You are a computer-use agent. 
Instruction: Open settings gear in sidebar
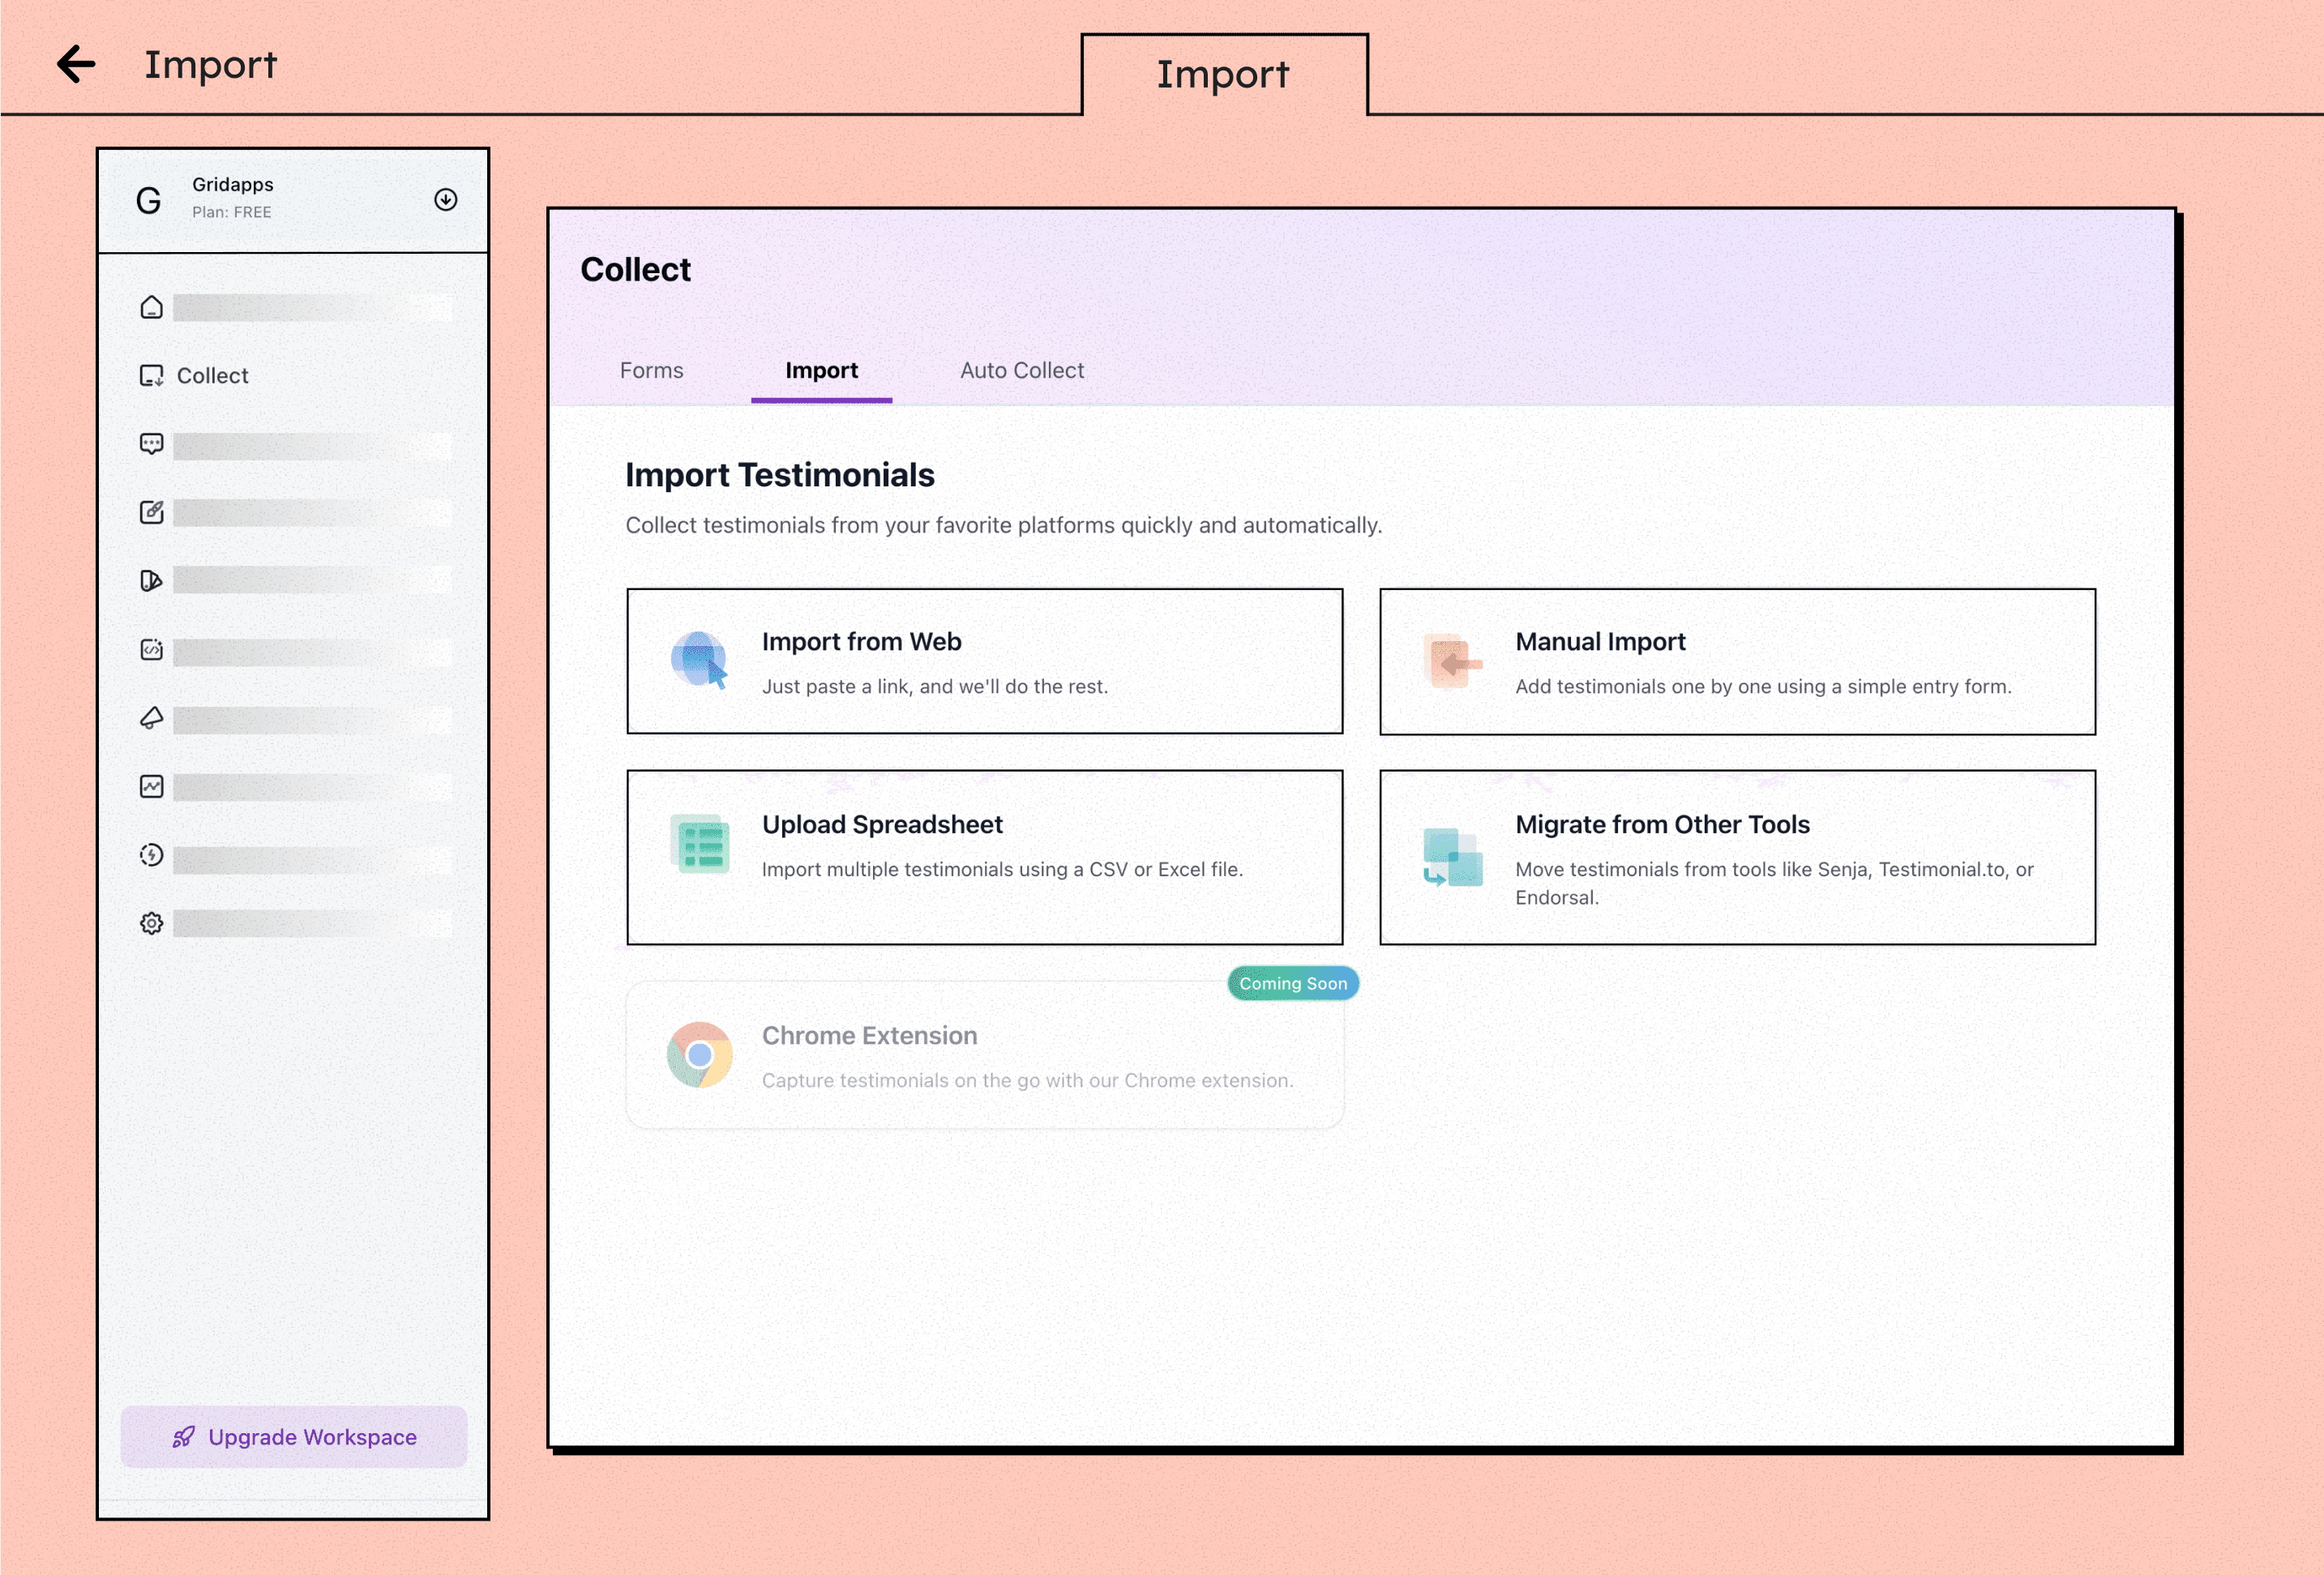(151, 923)
